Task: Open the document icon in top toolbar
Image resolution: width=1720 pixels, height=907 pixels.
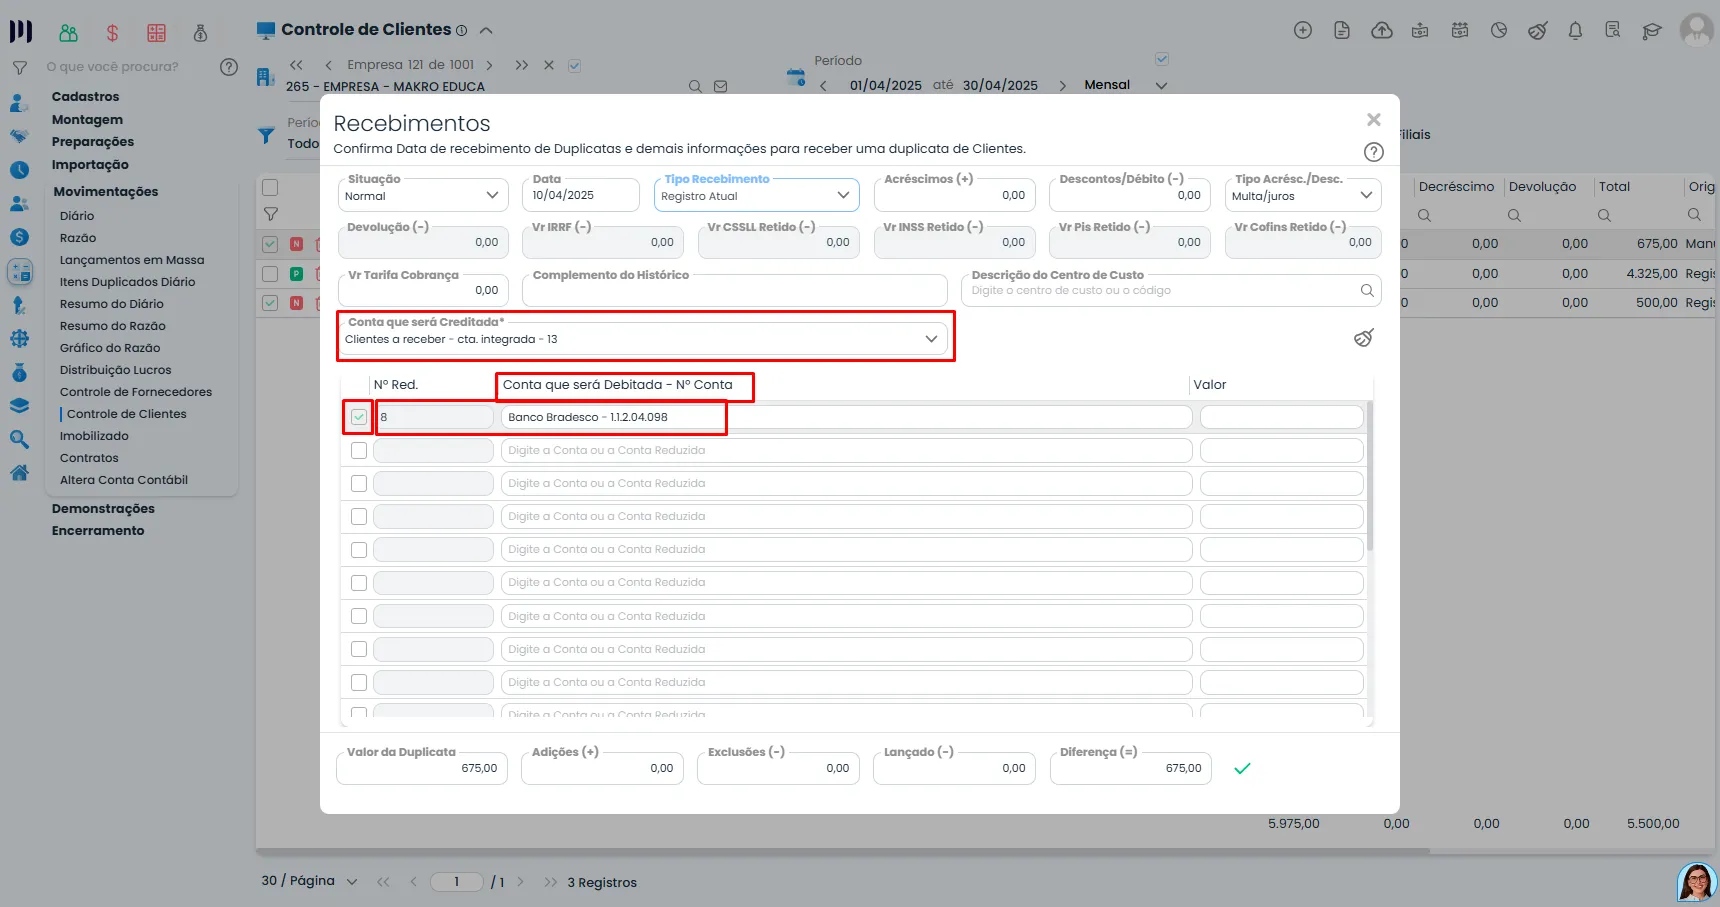Action: (x=1342, y=31)
